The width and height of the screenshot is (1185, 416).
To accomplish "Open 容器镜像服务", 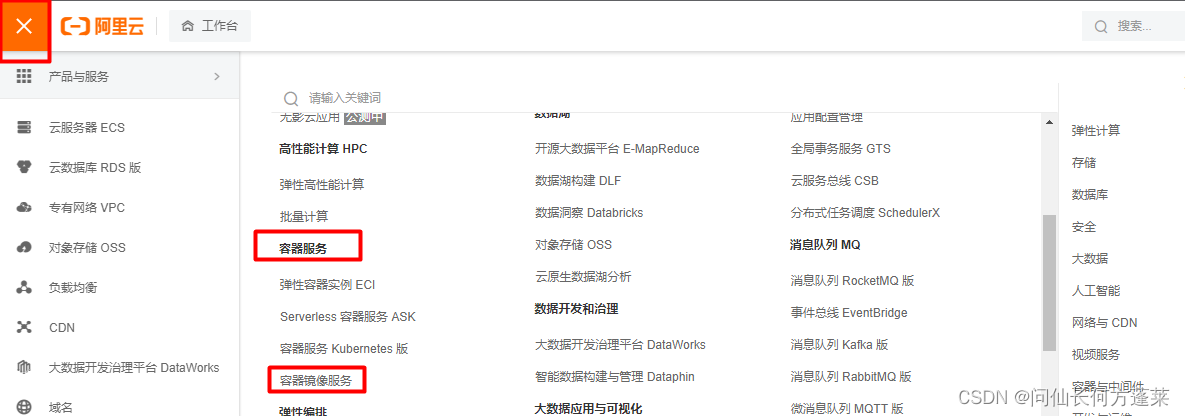I will pos(316,380).
